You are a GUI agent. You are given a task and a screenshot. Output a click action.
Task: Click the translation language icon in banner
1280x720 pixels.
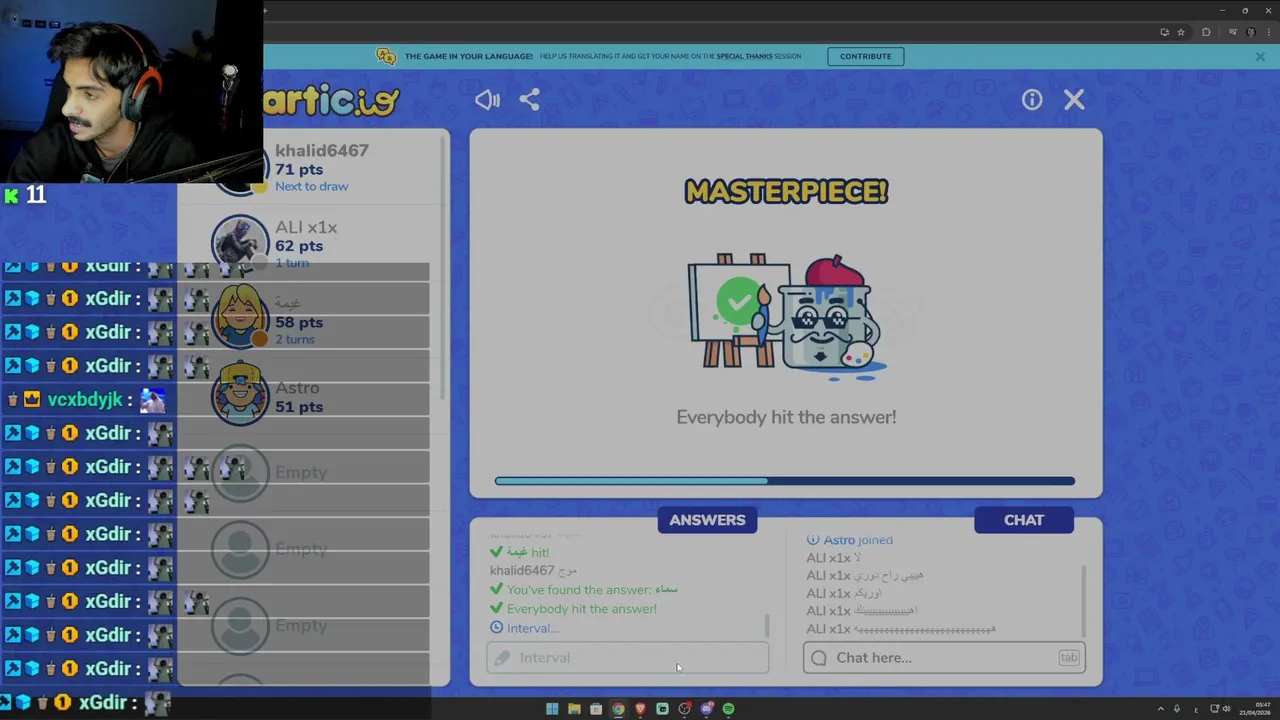tap(386, 56)
